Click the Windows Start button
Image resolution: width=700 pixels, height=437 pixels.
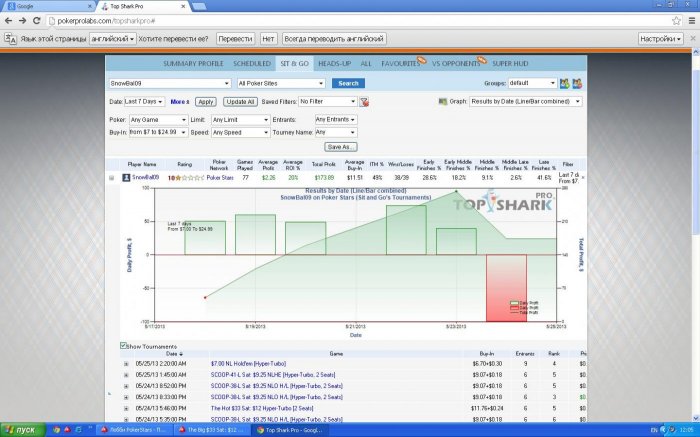(20, 429)
